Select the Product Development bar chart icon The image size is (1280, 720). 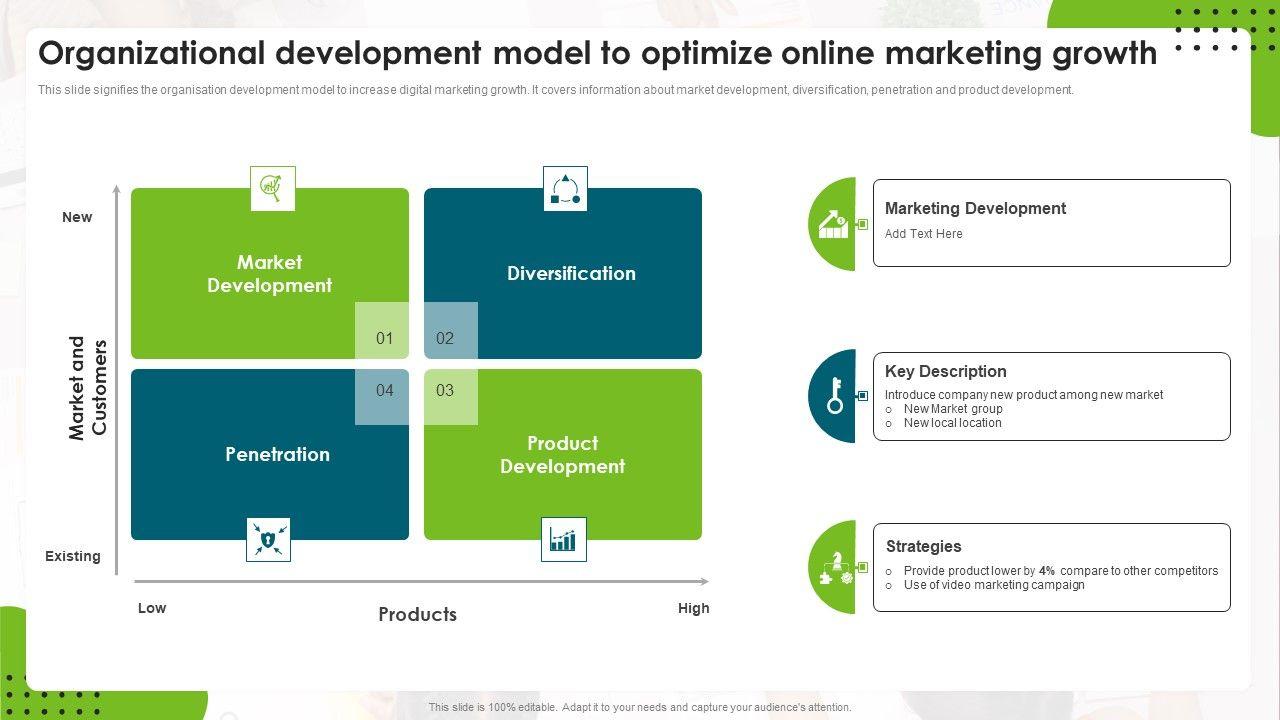(563, 540)
